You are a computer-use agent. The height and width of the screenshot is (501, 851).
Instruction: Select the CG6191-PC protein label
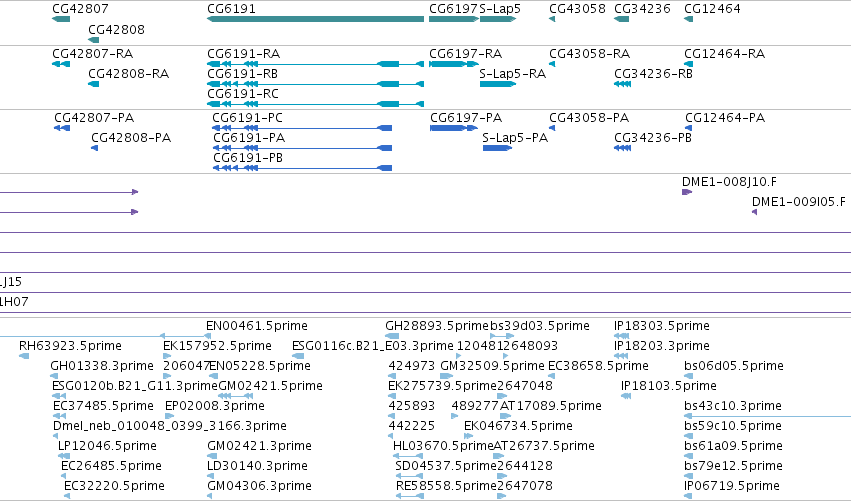[x=247, y=118]
